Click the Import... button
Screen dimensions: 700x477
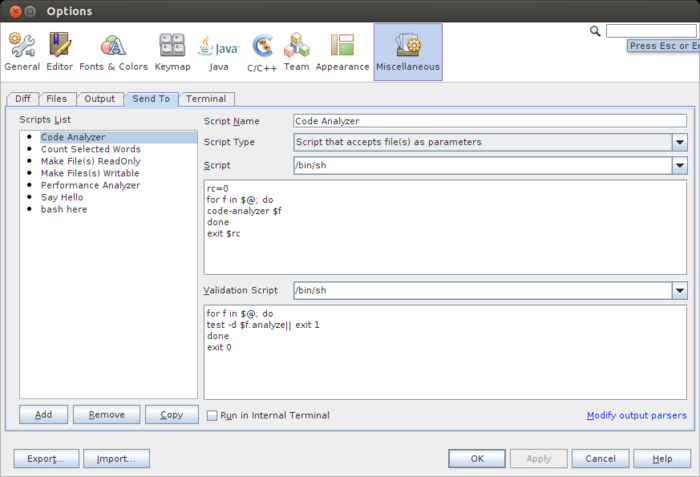pos(116,459)
